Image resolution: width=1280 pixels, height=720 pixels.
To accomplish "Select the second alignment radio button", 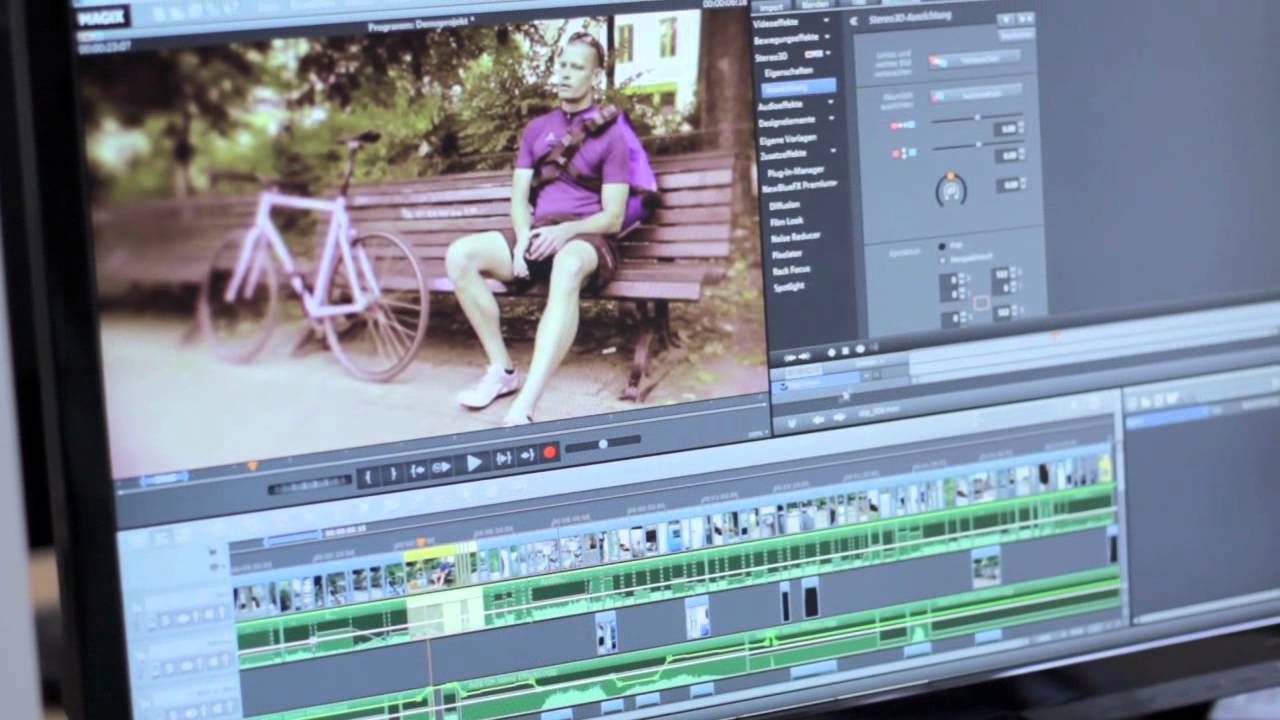I will pos(942,260).
